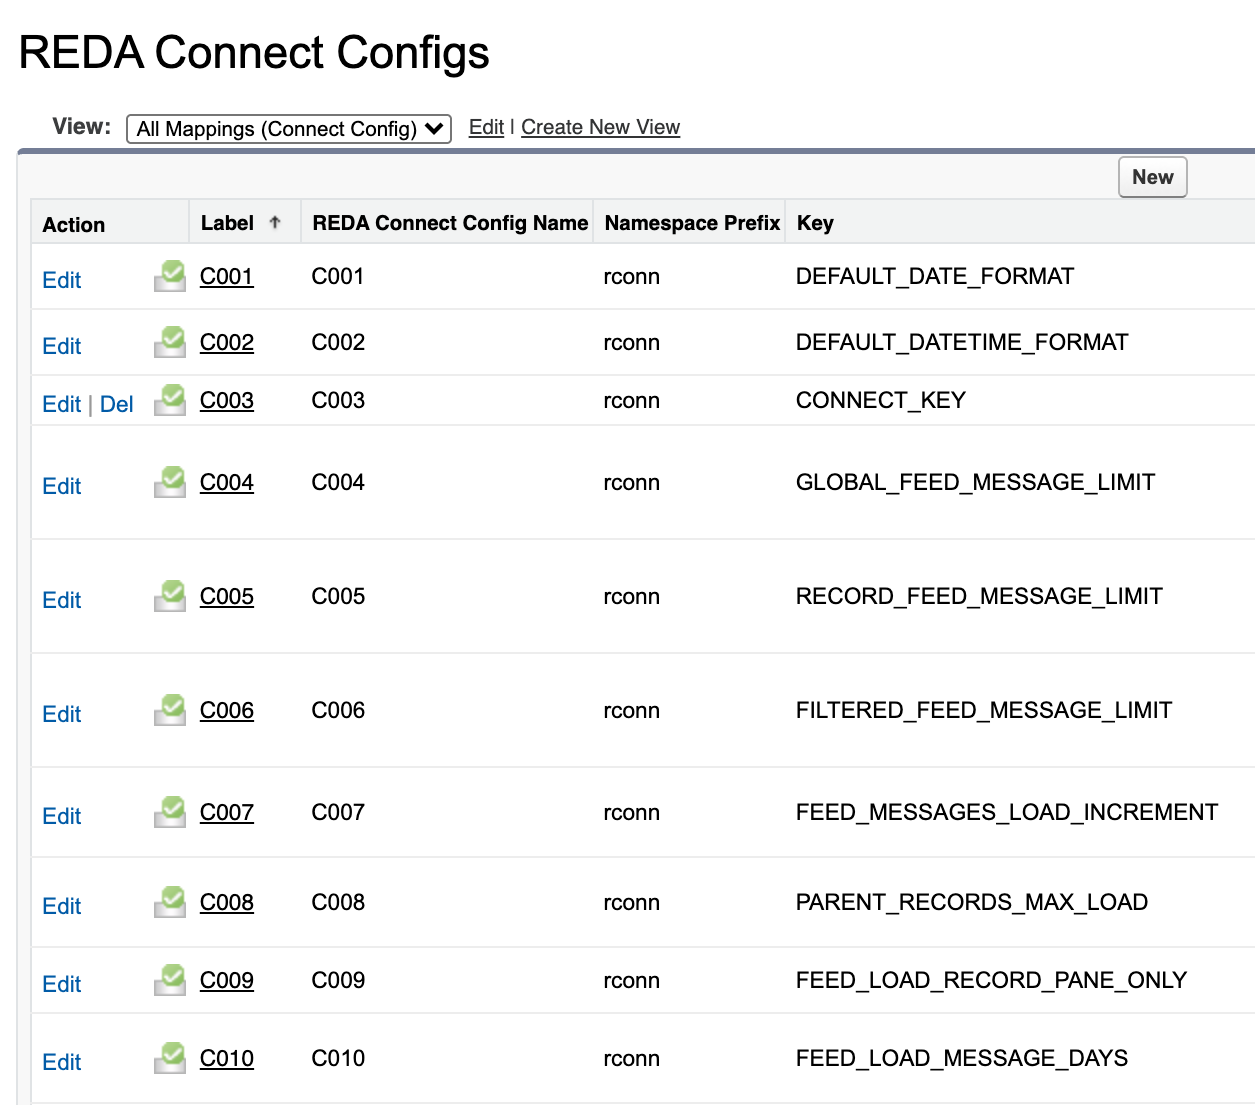Select the FEED_LOAD_MESSAGE_DAYS key cell
1255x1105 pixels.
click(x=962, y=1058)
